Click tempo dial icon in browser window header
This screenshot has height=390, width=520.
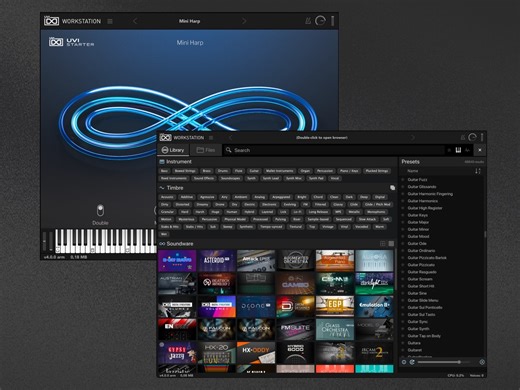tap(472, 137)
